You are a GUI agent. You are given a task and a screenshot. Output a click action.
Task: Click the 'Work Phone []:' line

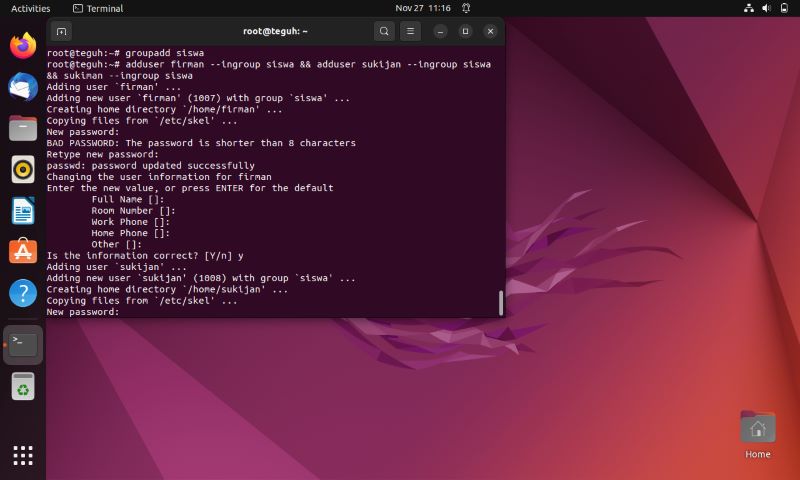click(x=131, y=221)
